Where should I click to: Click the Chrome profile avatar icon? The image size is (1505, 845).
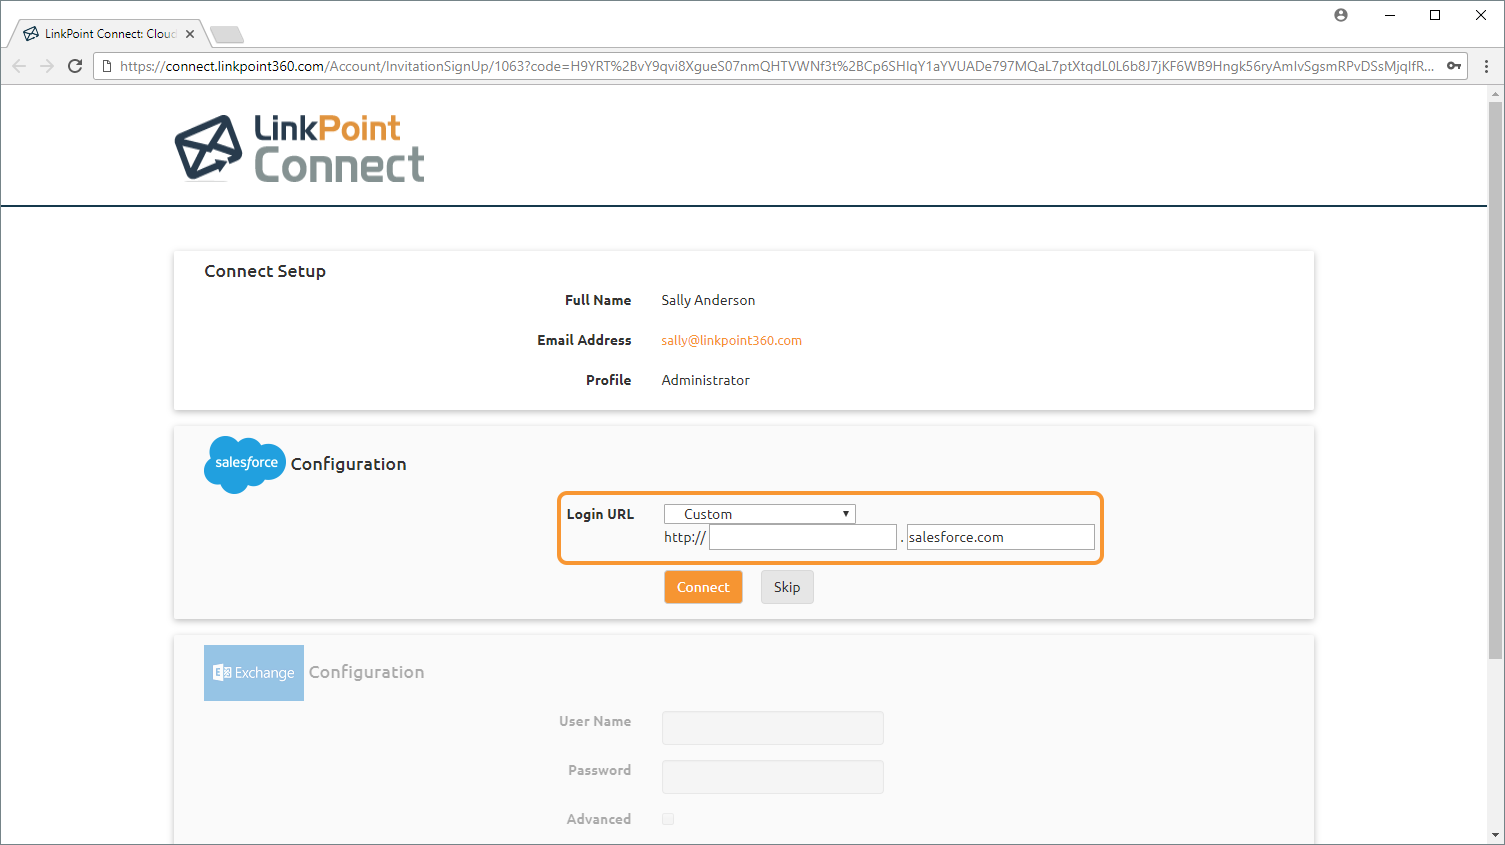coord(1341,15)
